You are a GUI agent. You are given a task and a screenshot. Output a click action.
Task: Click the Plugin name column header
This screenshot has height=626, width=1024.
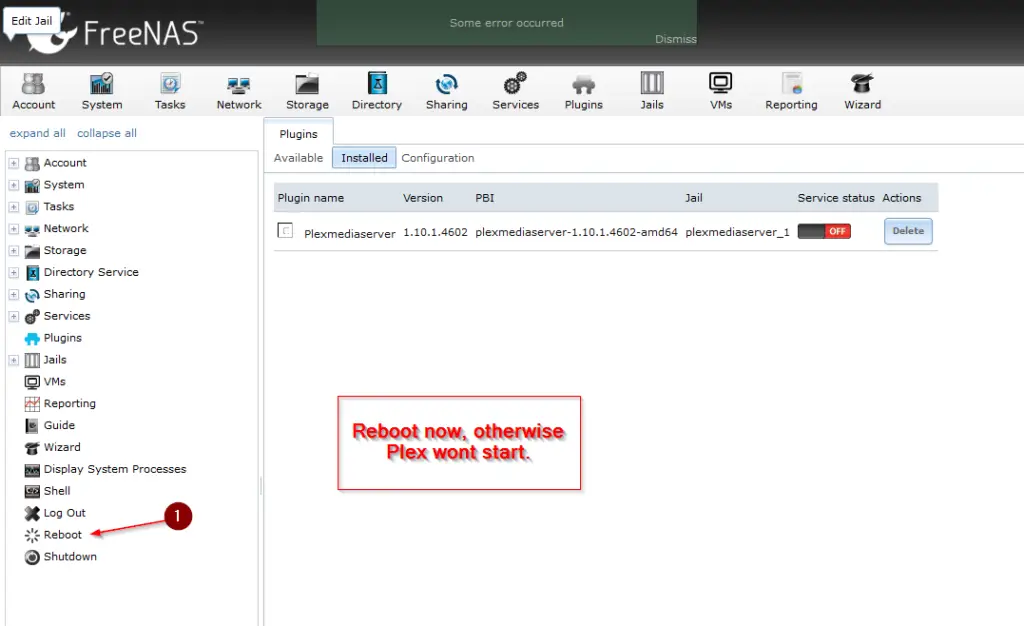click(311, 198)
